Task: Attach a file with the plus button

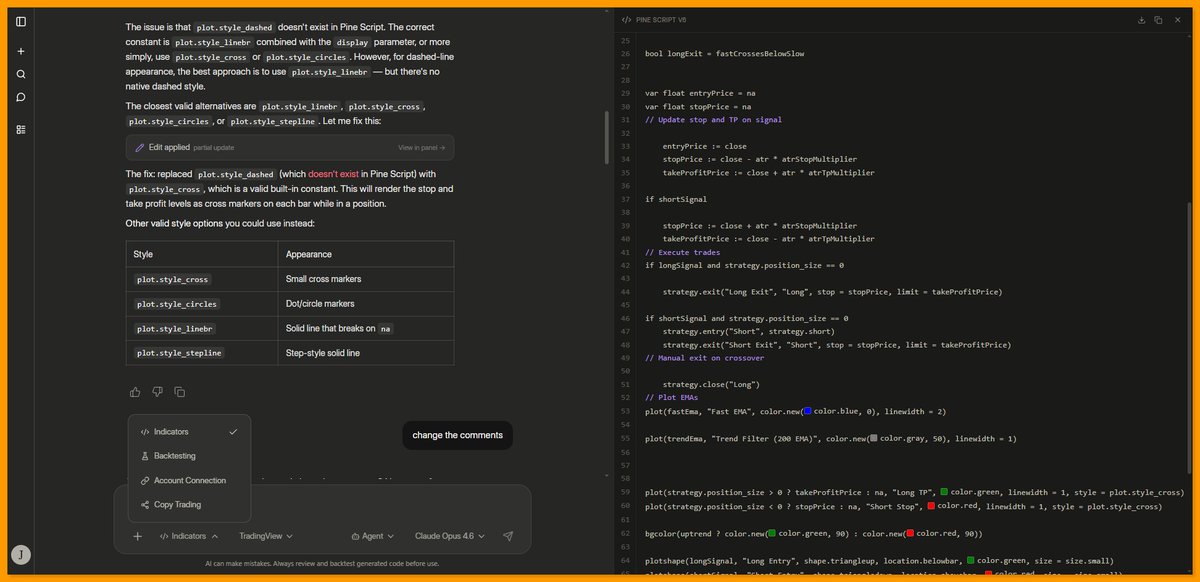Action: [x=137, y=536]
